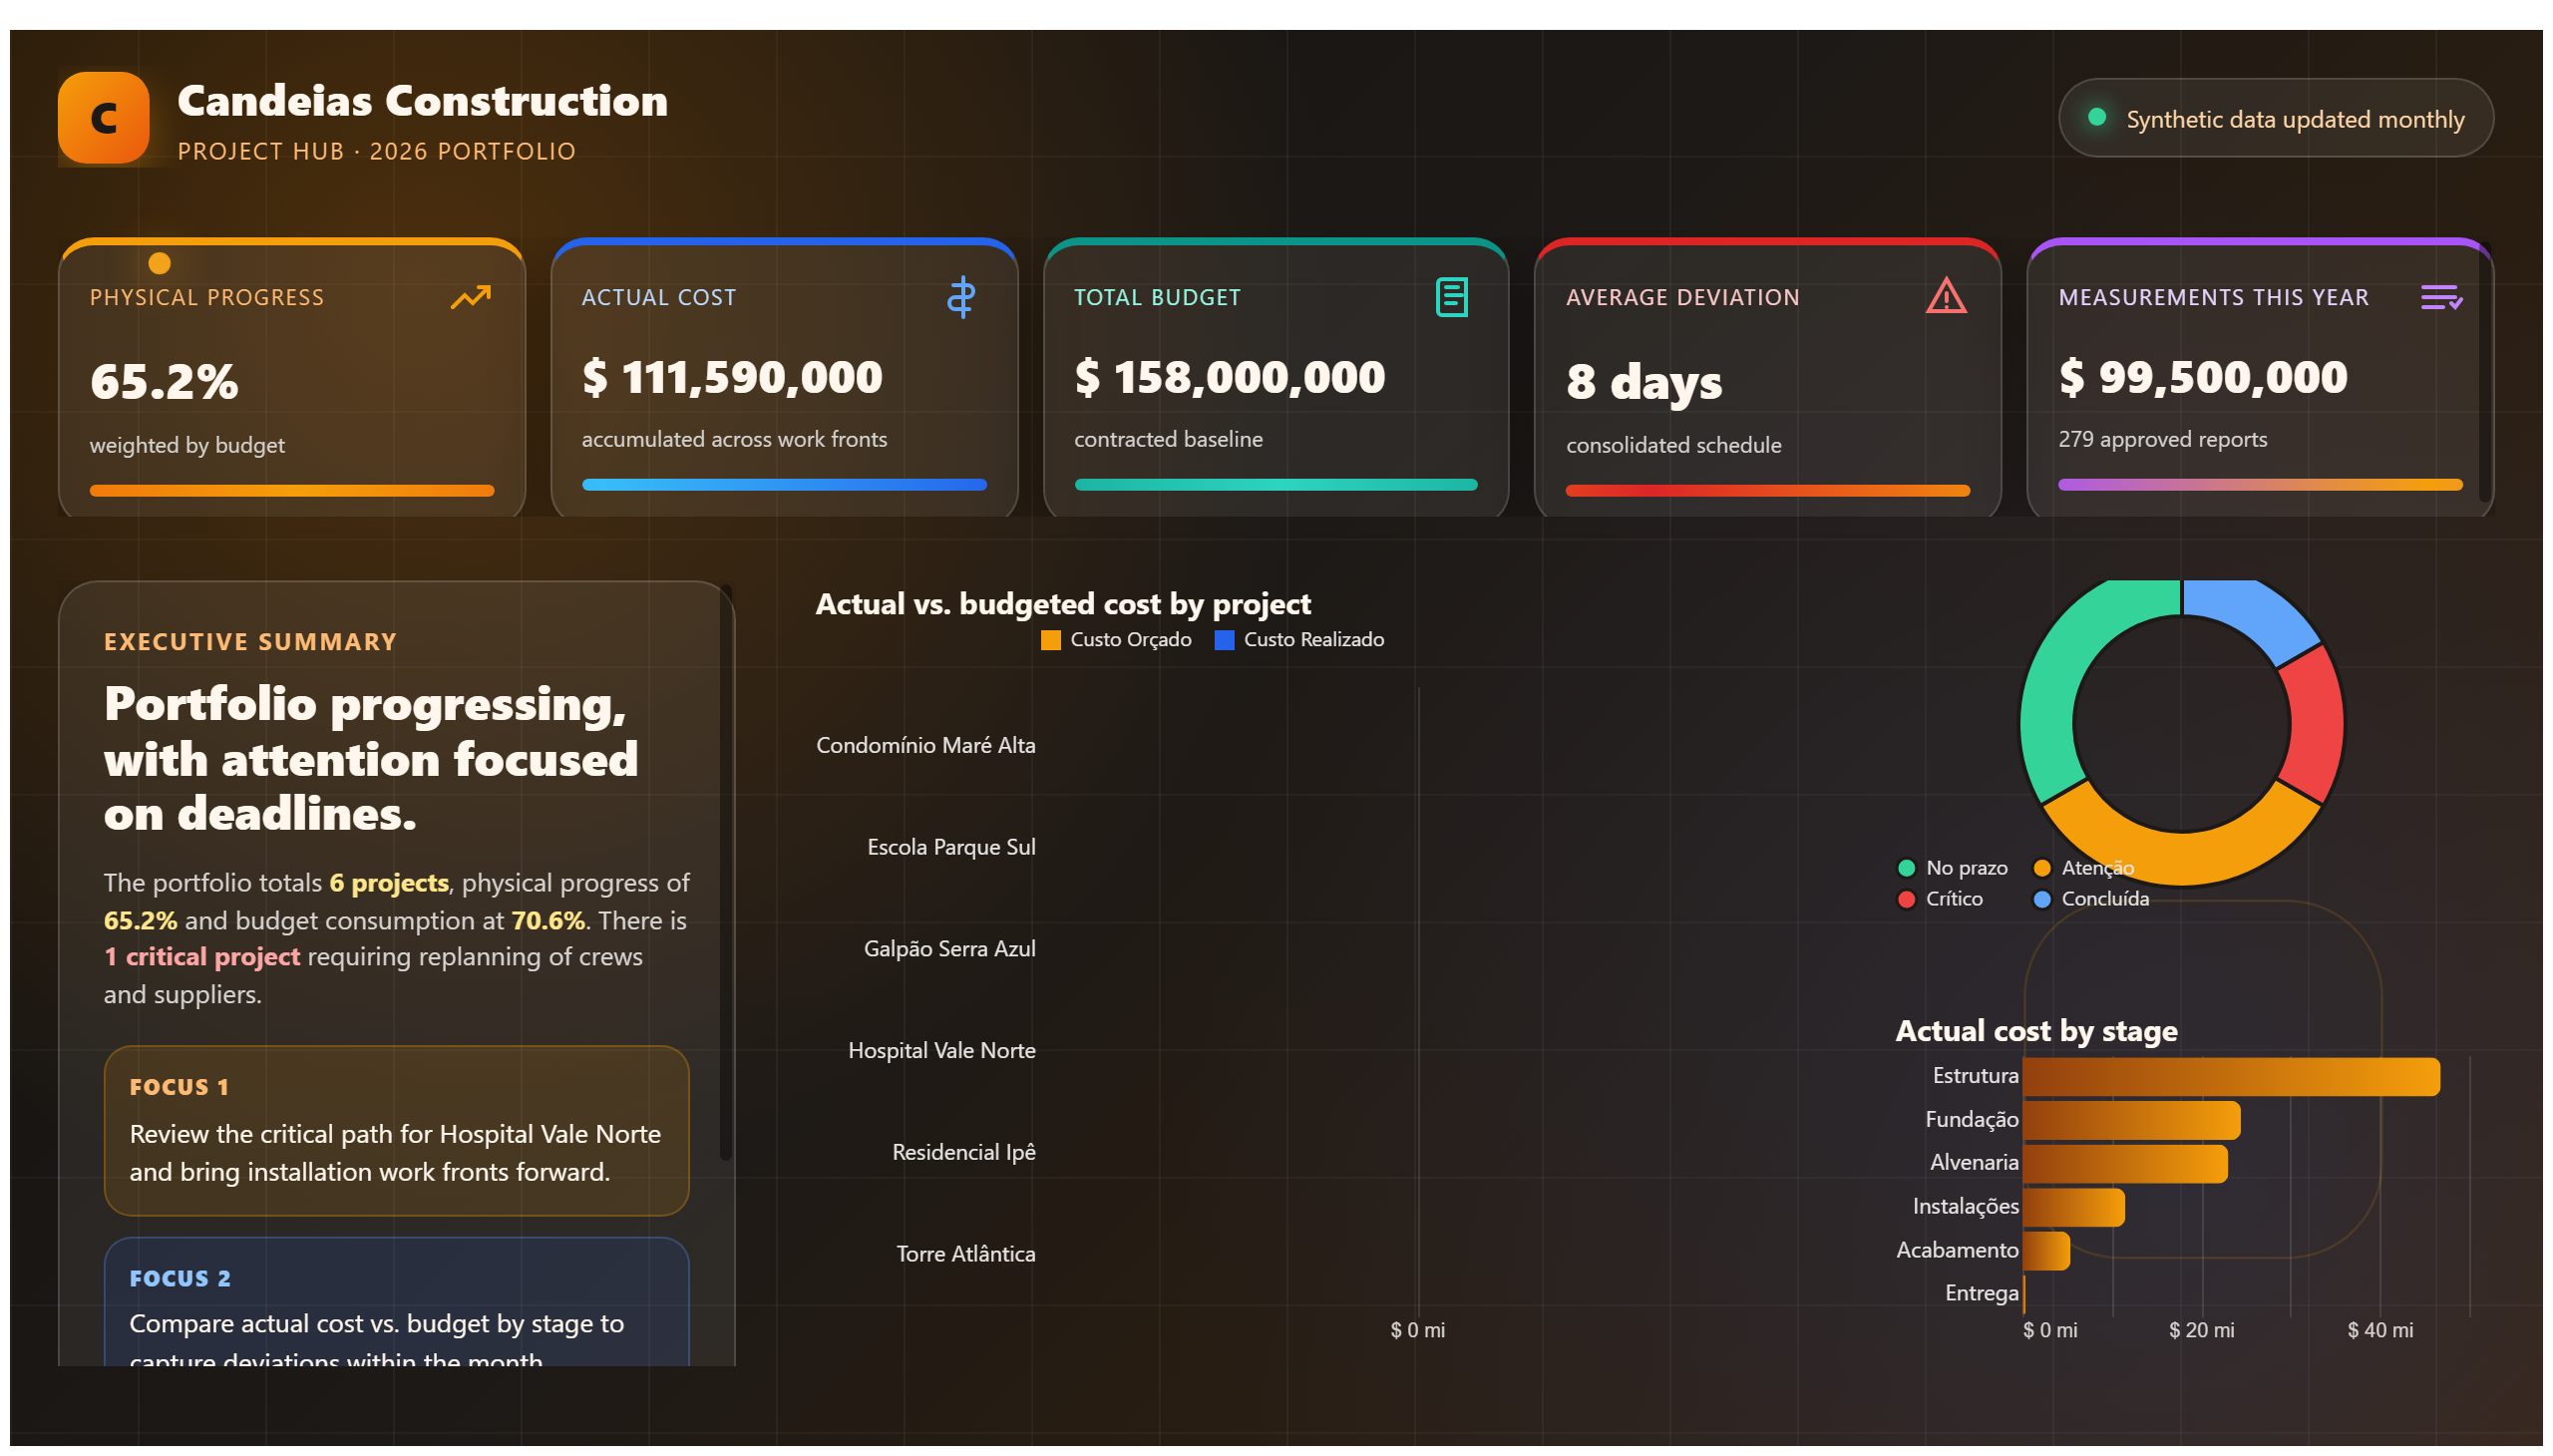Image resolution: width=2553 pixels, height=1456 pixels.
Task: Hide the Crítico donut legend entry
Action: [1940, 899]
